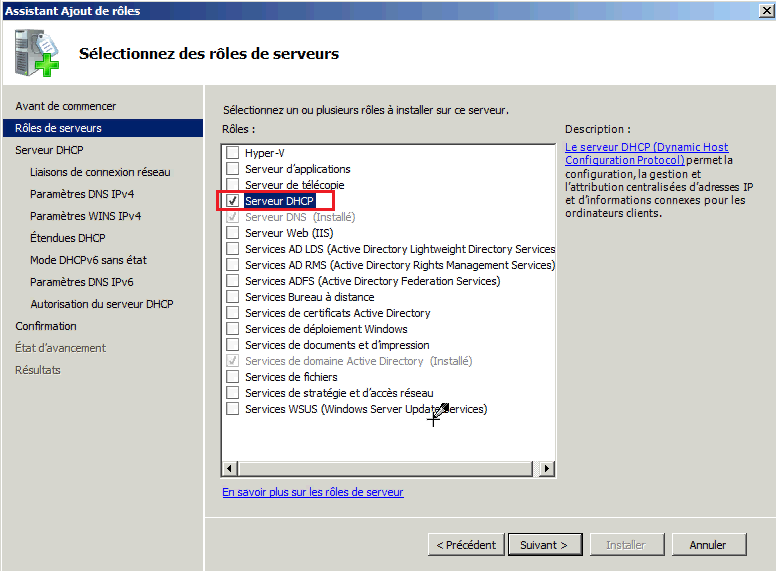This screenshot has height=571, width=776.
Task: Select the 'Serveur Web (IIS)' role label
Action: click(289, 233)
